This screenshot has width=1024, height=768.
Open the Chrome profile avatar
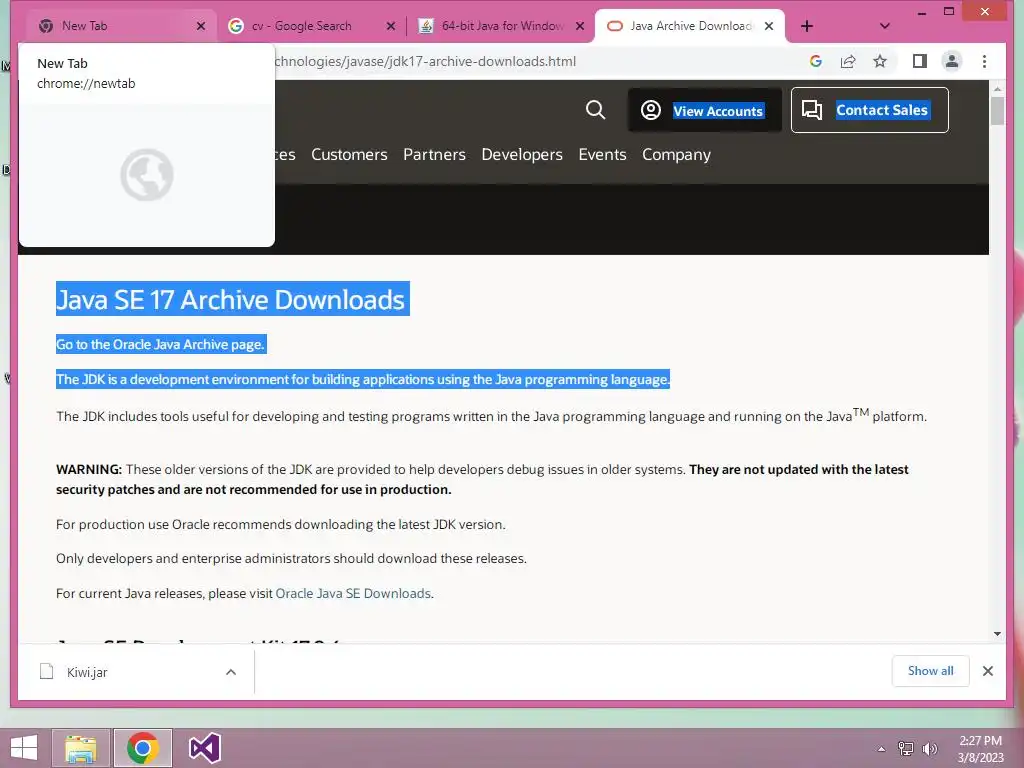pyautogui.click(x=952, y=61)
